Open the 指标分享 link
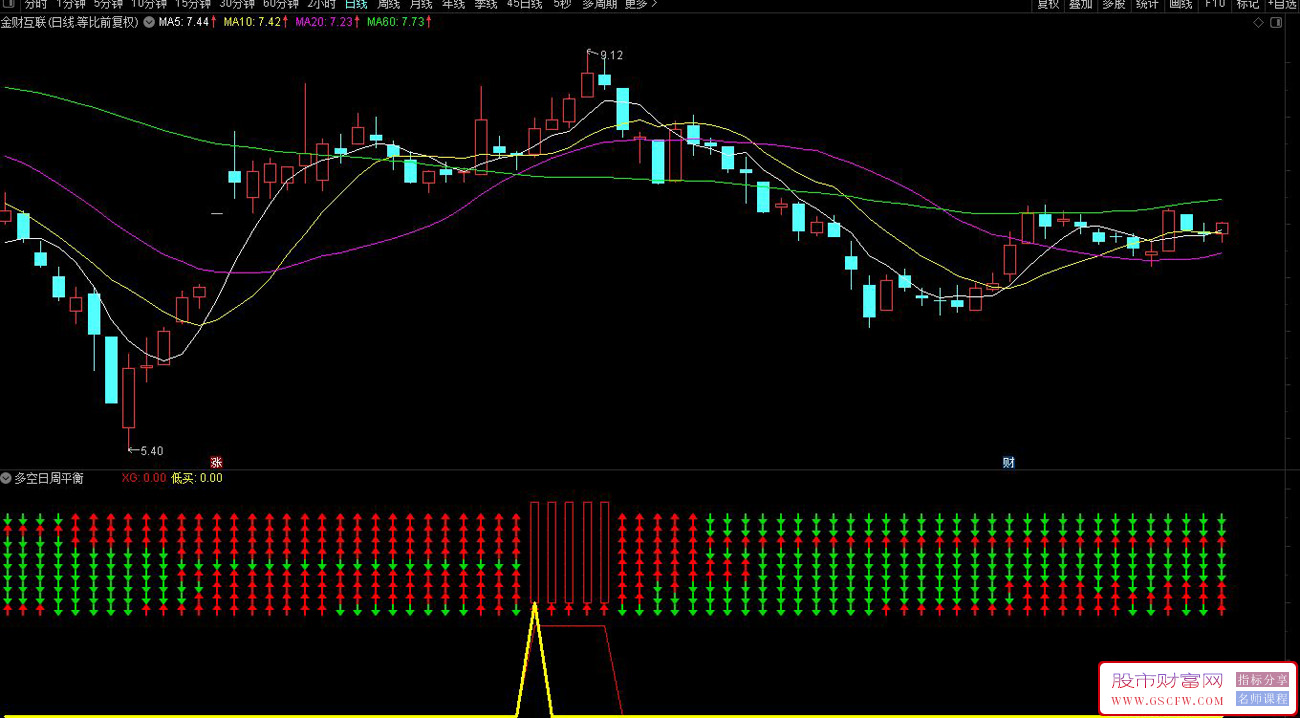This screenshot has width=1300, height=718. [1263, 680]
